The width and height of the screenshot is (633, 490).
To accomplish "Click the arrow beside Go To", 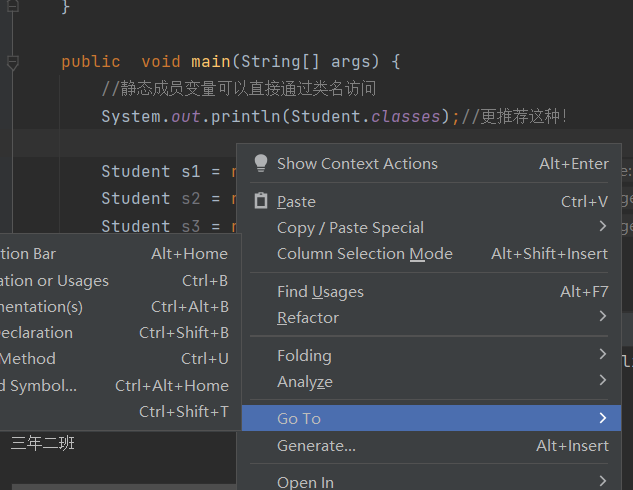I will [602, 418].
